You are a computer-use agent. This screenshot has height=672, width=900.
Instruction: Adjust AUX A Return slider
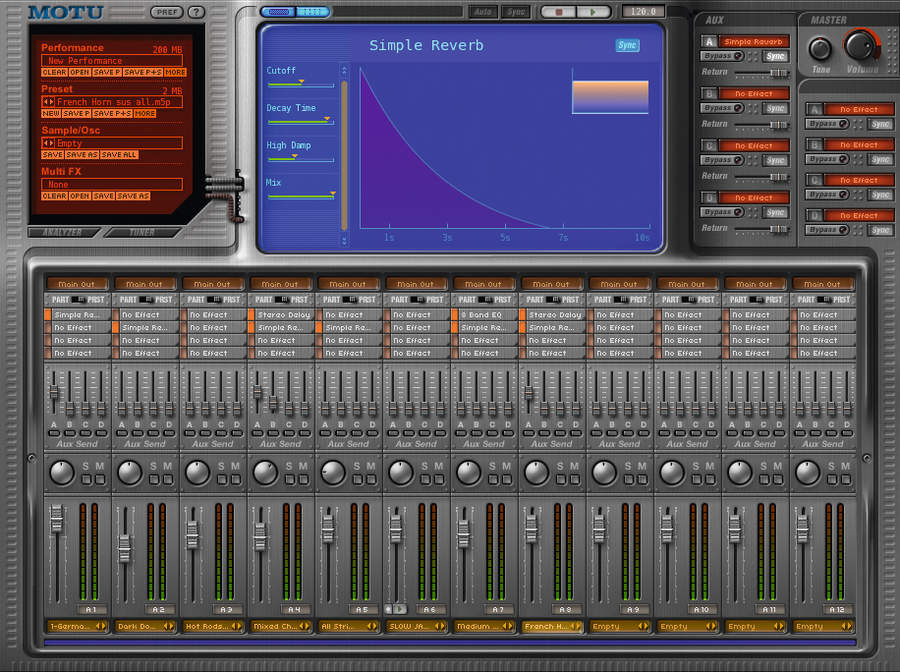pyautogui.click(x=761, y=73)
